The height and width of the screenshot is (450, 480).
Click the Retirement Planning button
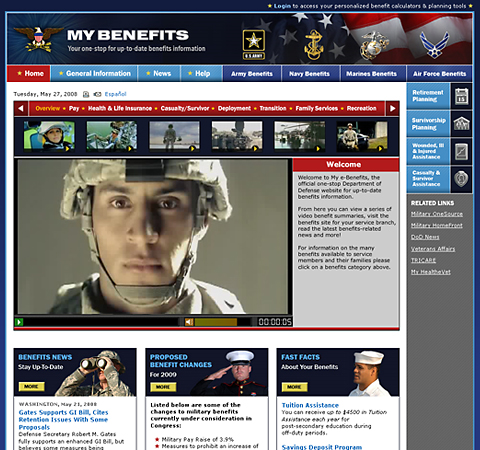[428, 96]
